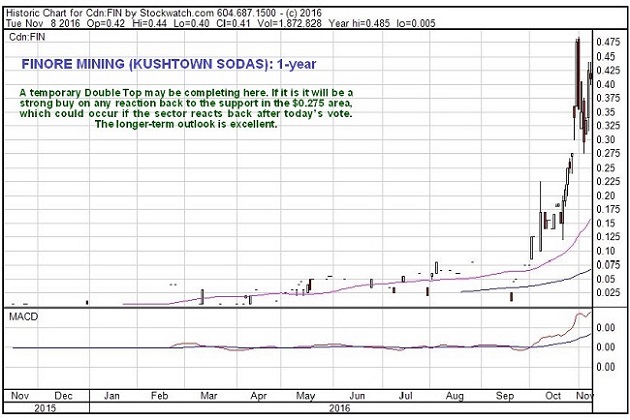Click the 0.225 price axis label
This screenshot has width=630, height=420.
pyautogui.click(x=608, y=182)
